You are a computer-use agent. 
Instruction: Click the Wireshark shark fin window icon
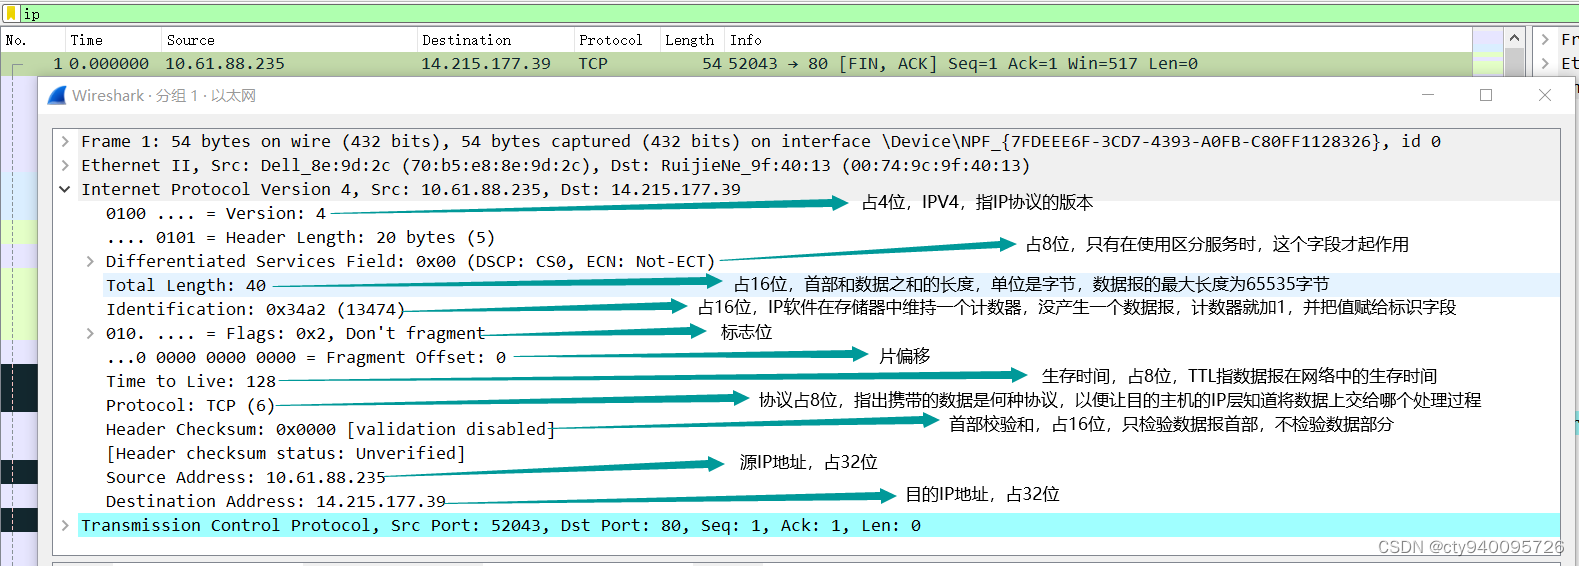(x=57, y=95)
